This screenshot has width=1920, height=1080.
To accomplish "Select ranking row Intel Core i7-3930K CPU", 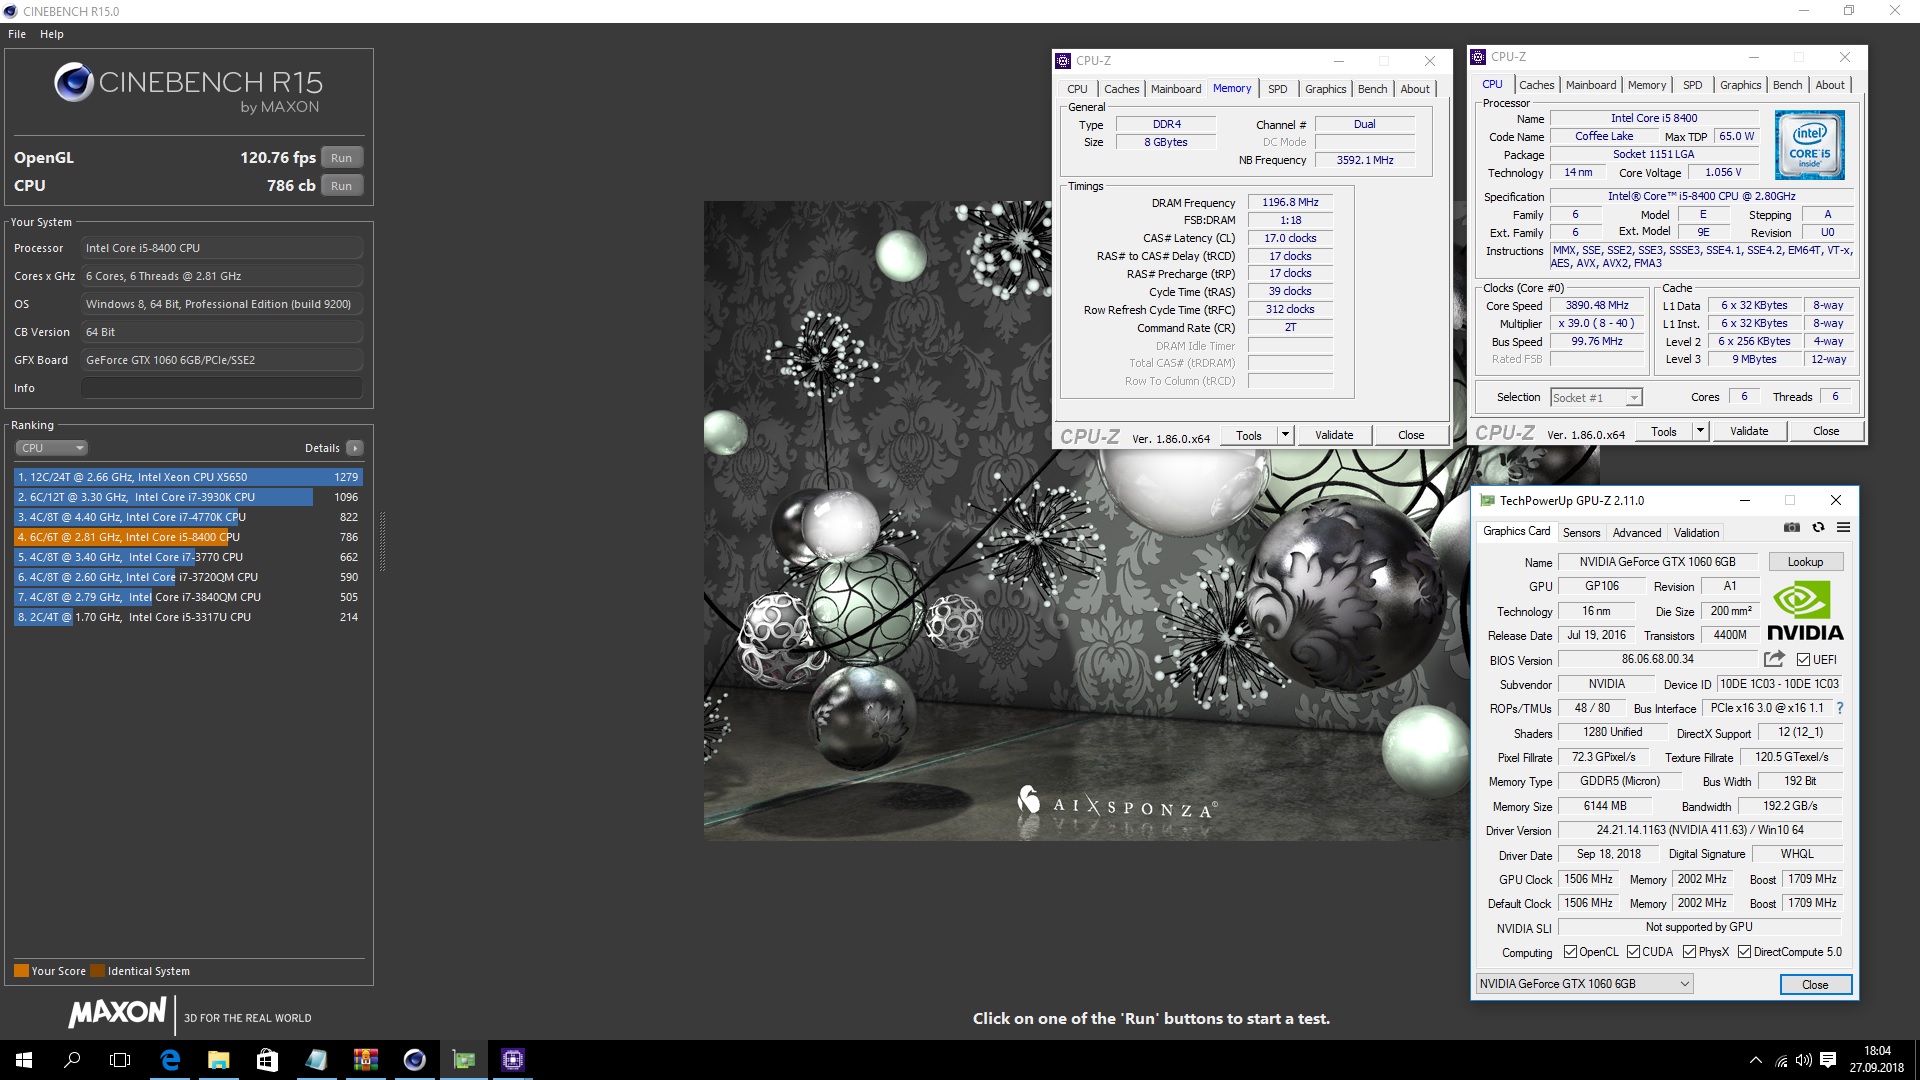I will pos(188,497).
